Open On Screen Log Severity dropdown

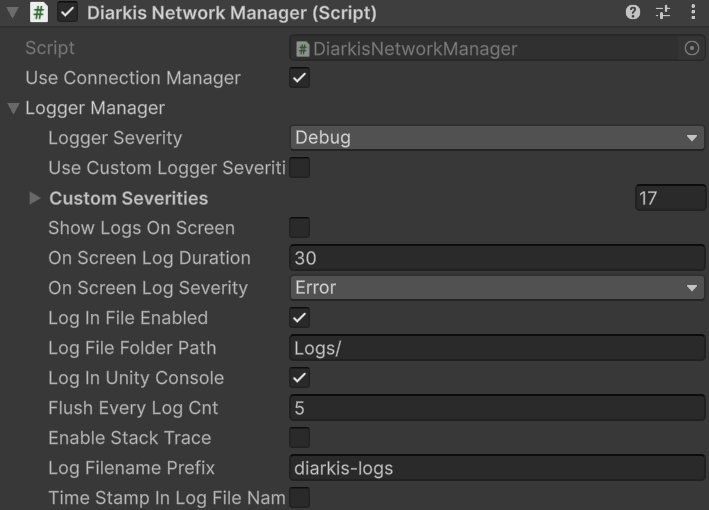(x=497, y=288)
